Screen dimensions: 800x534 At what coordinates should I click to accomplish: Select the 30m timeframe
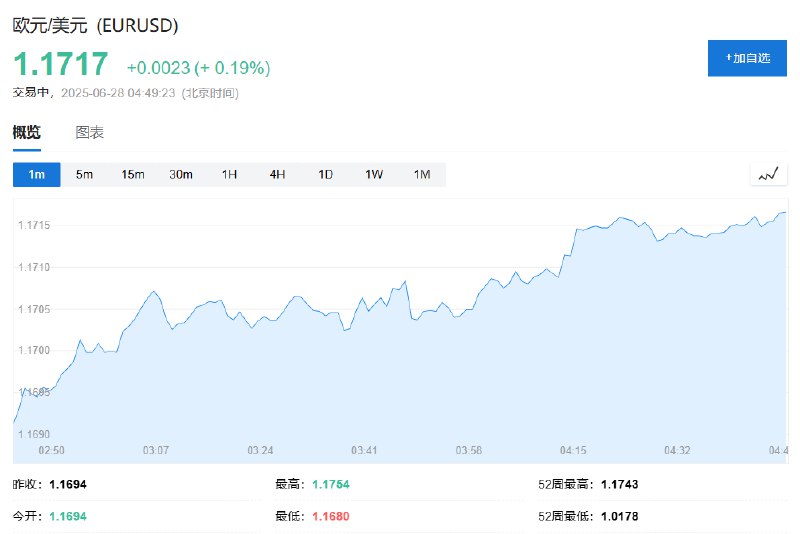(181, 174)
